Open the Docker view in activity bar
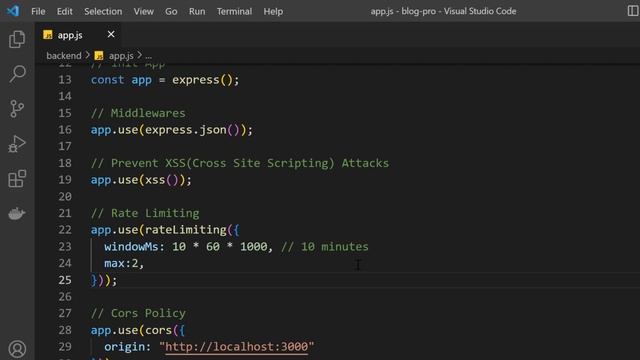This screenshot has width=640, height=360. 17,213
